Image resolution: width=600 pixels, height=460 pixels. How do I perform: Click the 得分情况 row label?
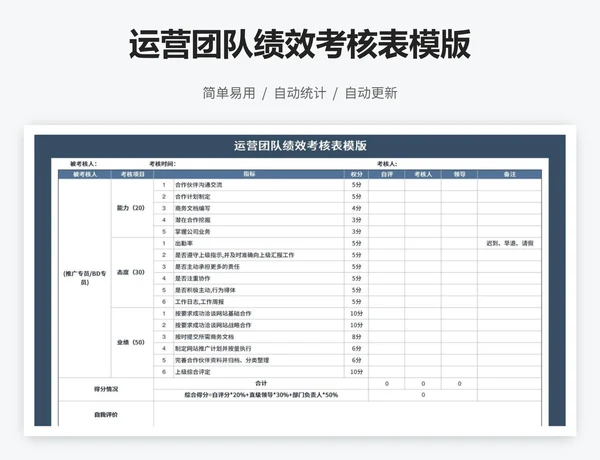click(106, 389)
